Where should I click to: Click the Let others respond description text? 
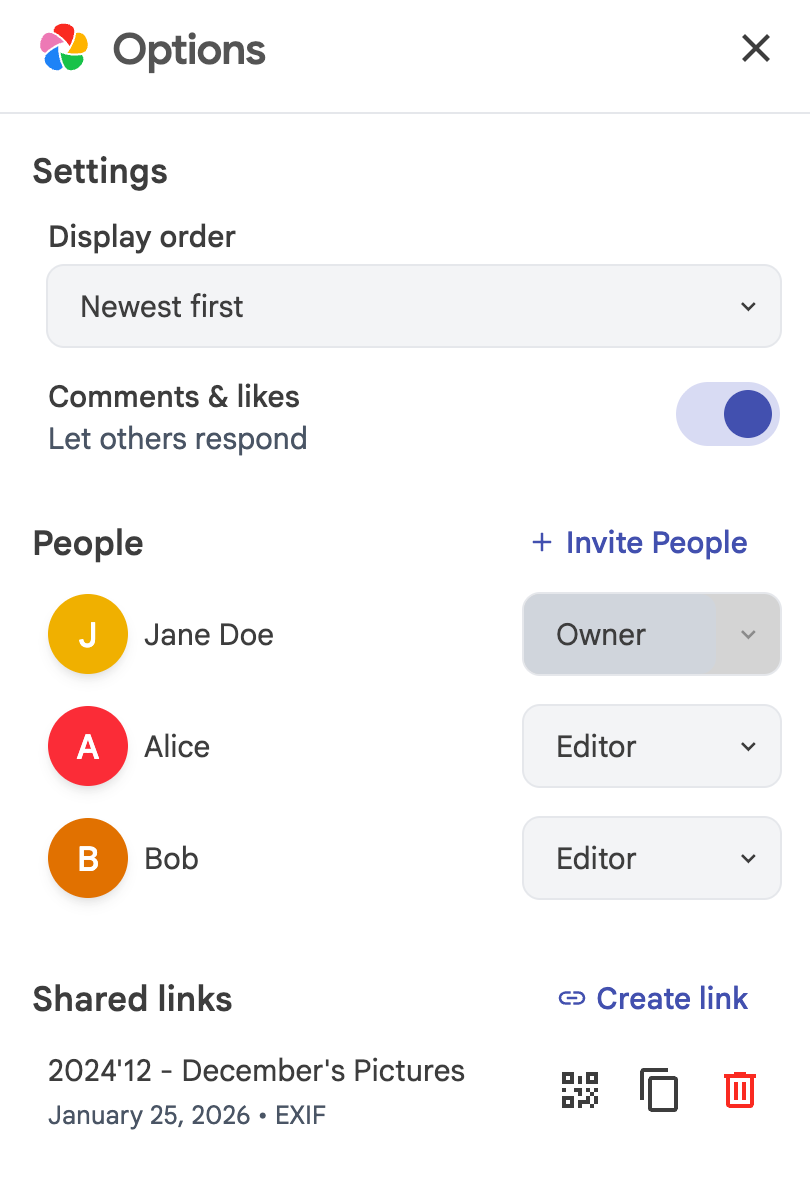click(178, 438)
